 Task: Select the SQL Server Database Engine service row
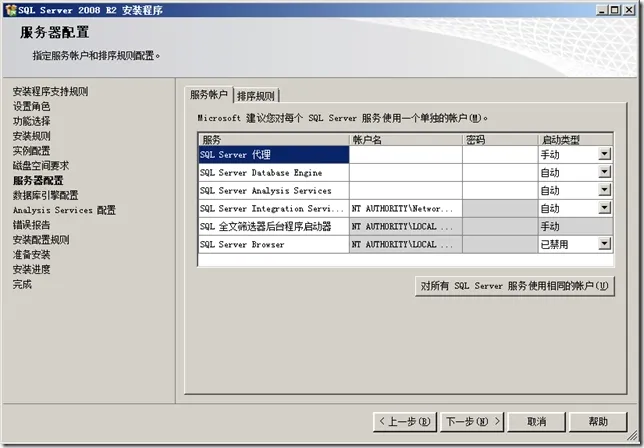click(x=274, y=172)
